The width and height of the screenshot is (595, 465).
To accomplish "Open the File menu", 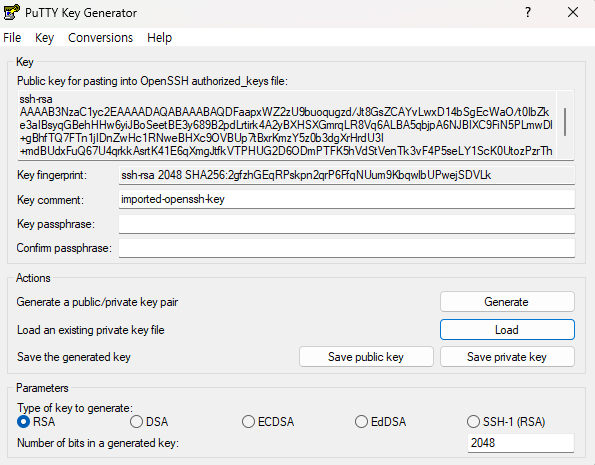I will 12,38.
